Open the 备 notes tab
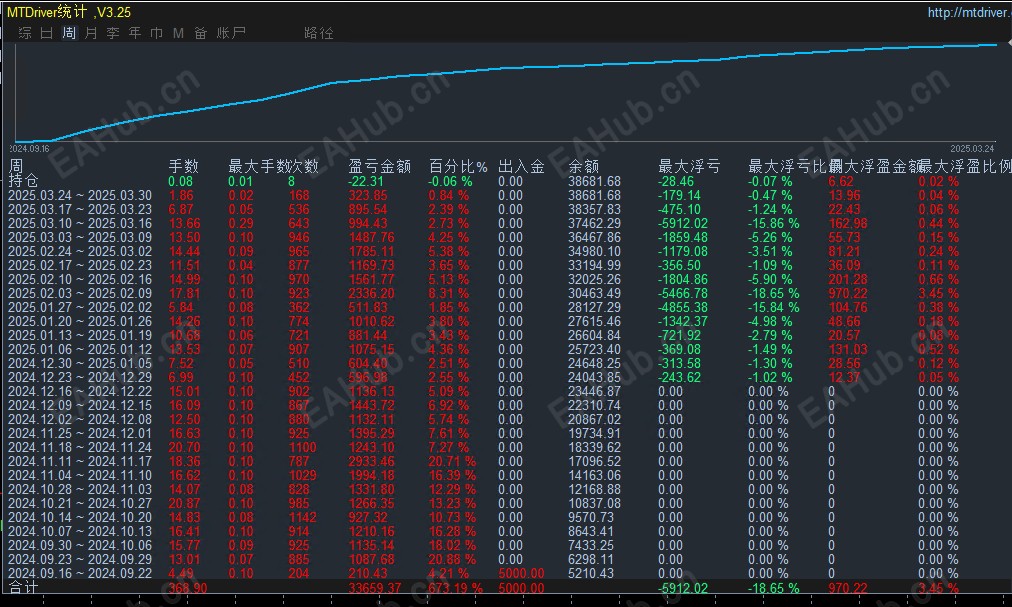 point(201,33)
